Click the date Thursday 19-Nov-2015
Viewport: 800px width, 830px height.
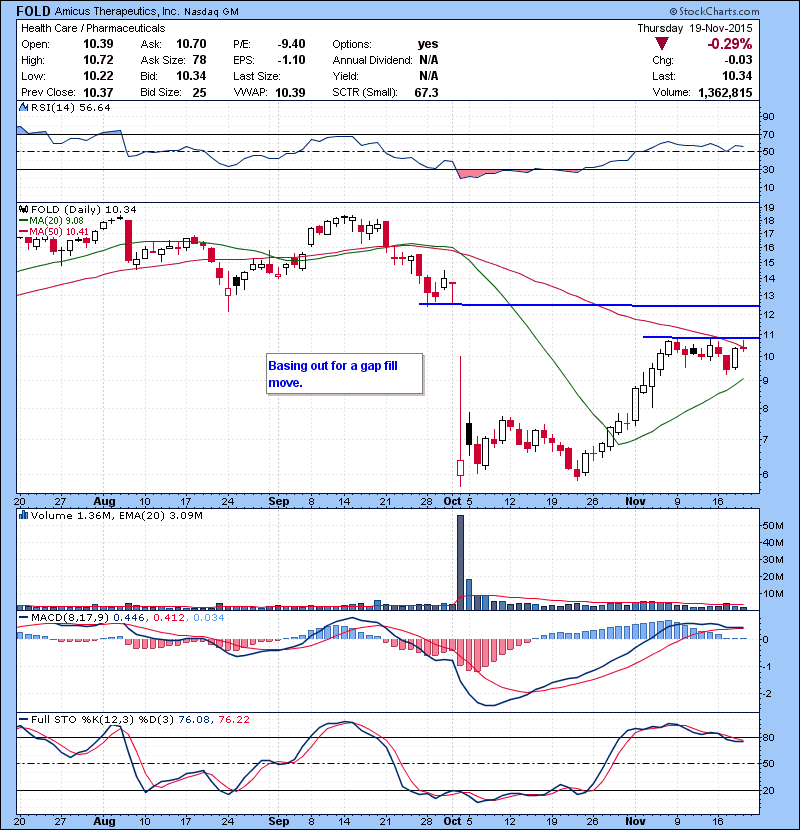click(x=694, y=28)
